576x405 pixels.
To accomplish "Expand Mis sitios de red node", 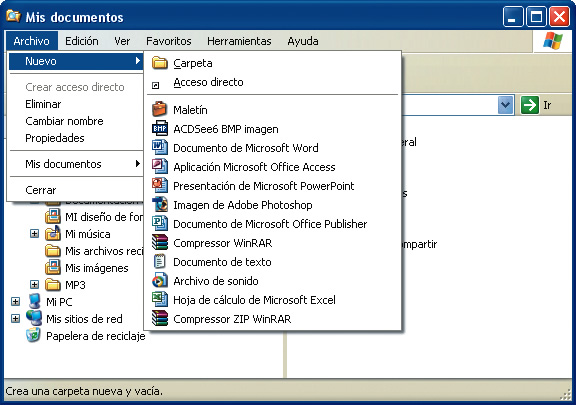I will click(x=15, y=319).
